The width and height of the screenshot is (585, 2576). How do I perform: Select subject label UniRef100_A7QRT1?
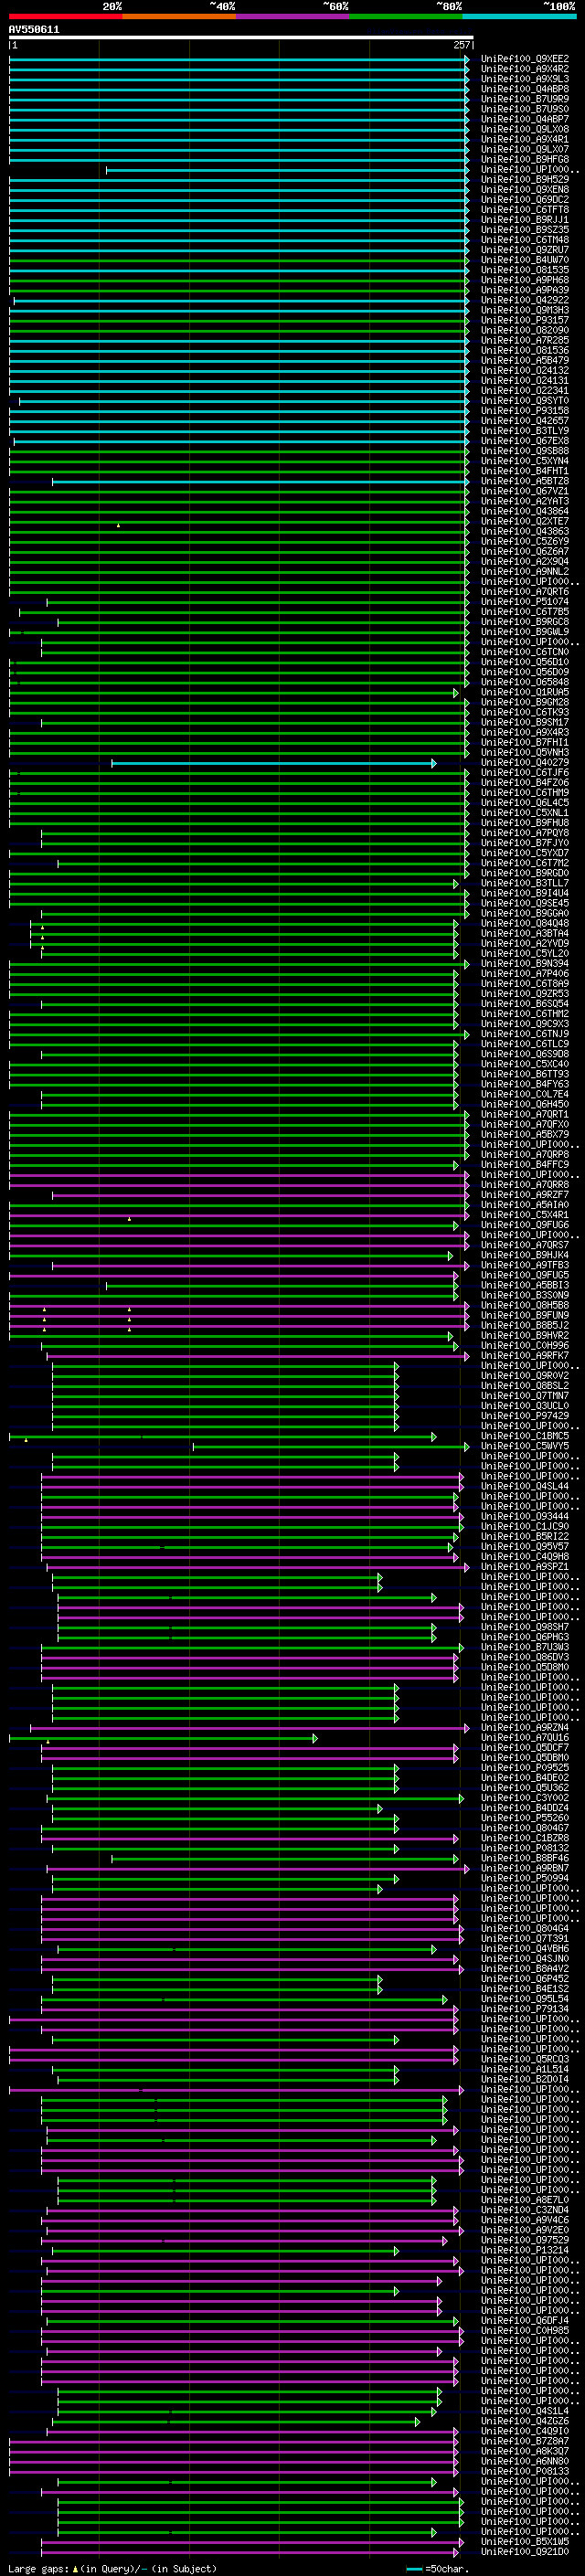click(x=525, y=1114)
